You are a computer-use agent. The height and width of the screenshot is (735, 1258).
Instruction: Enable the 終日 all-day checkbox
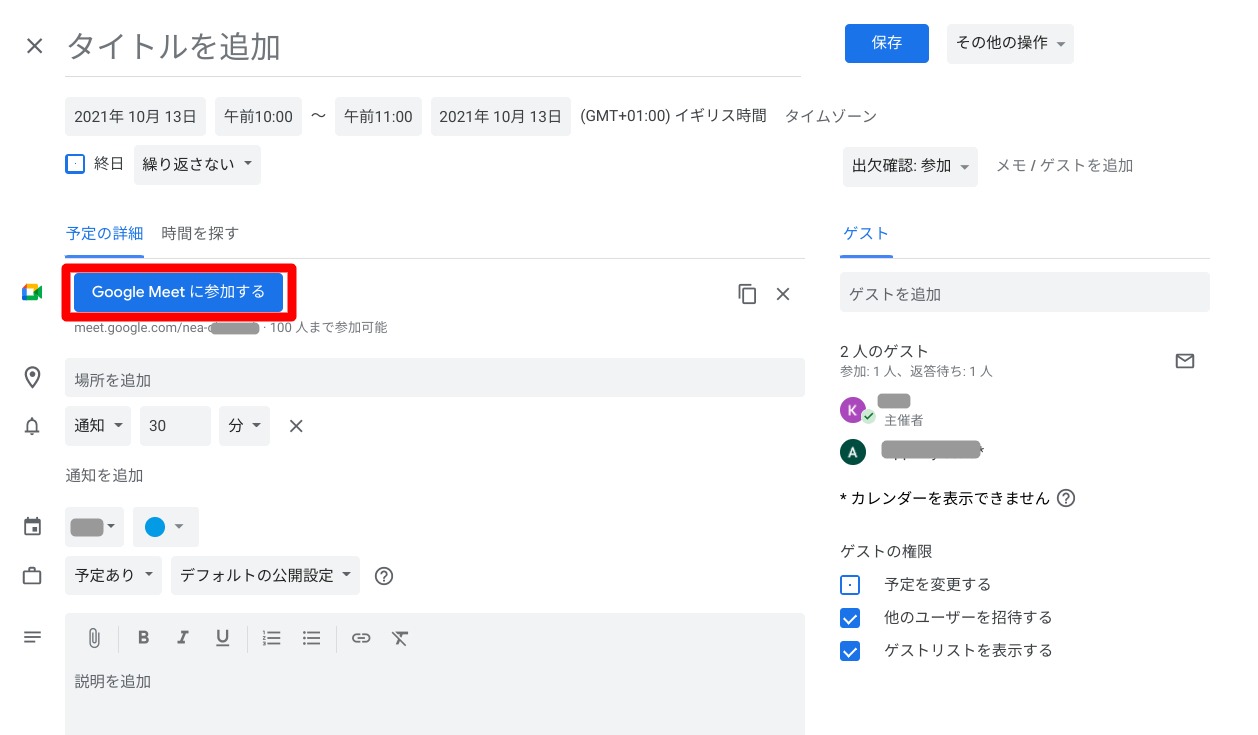(75, 163)
